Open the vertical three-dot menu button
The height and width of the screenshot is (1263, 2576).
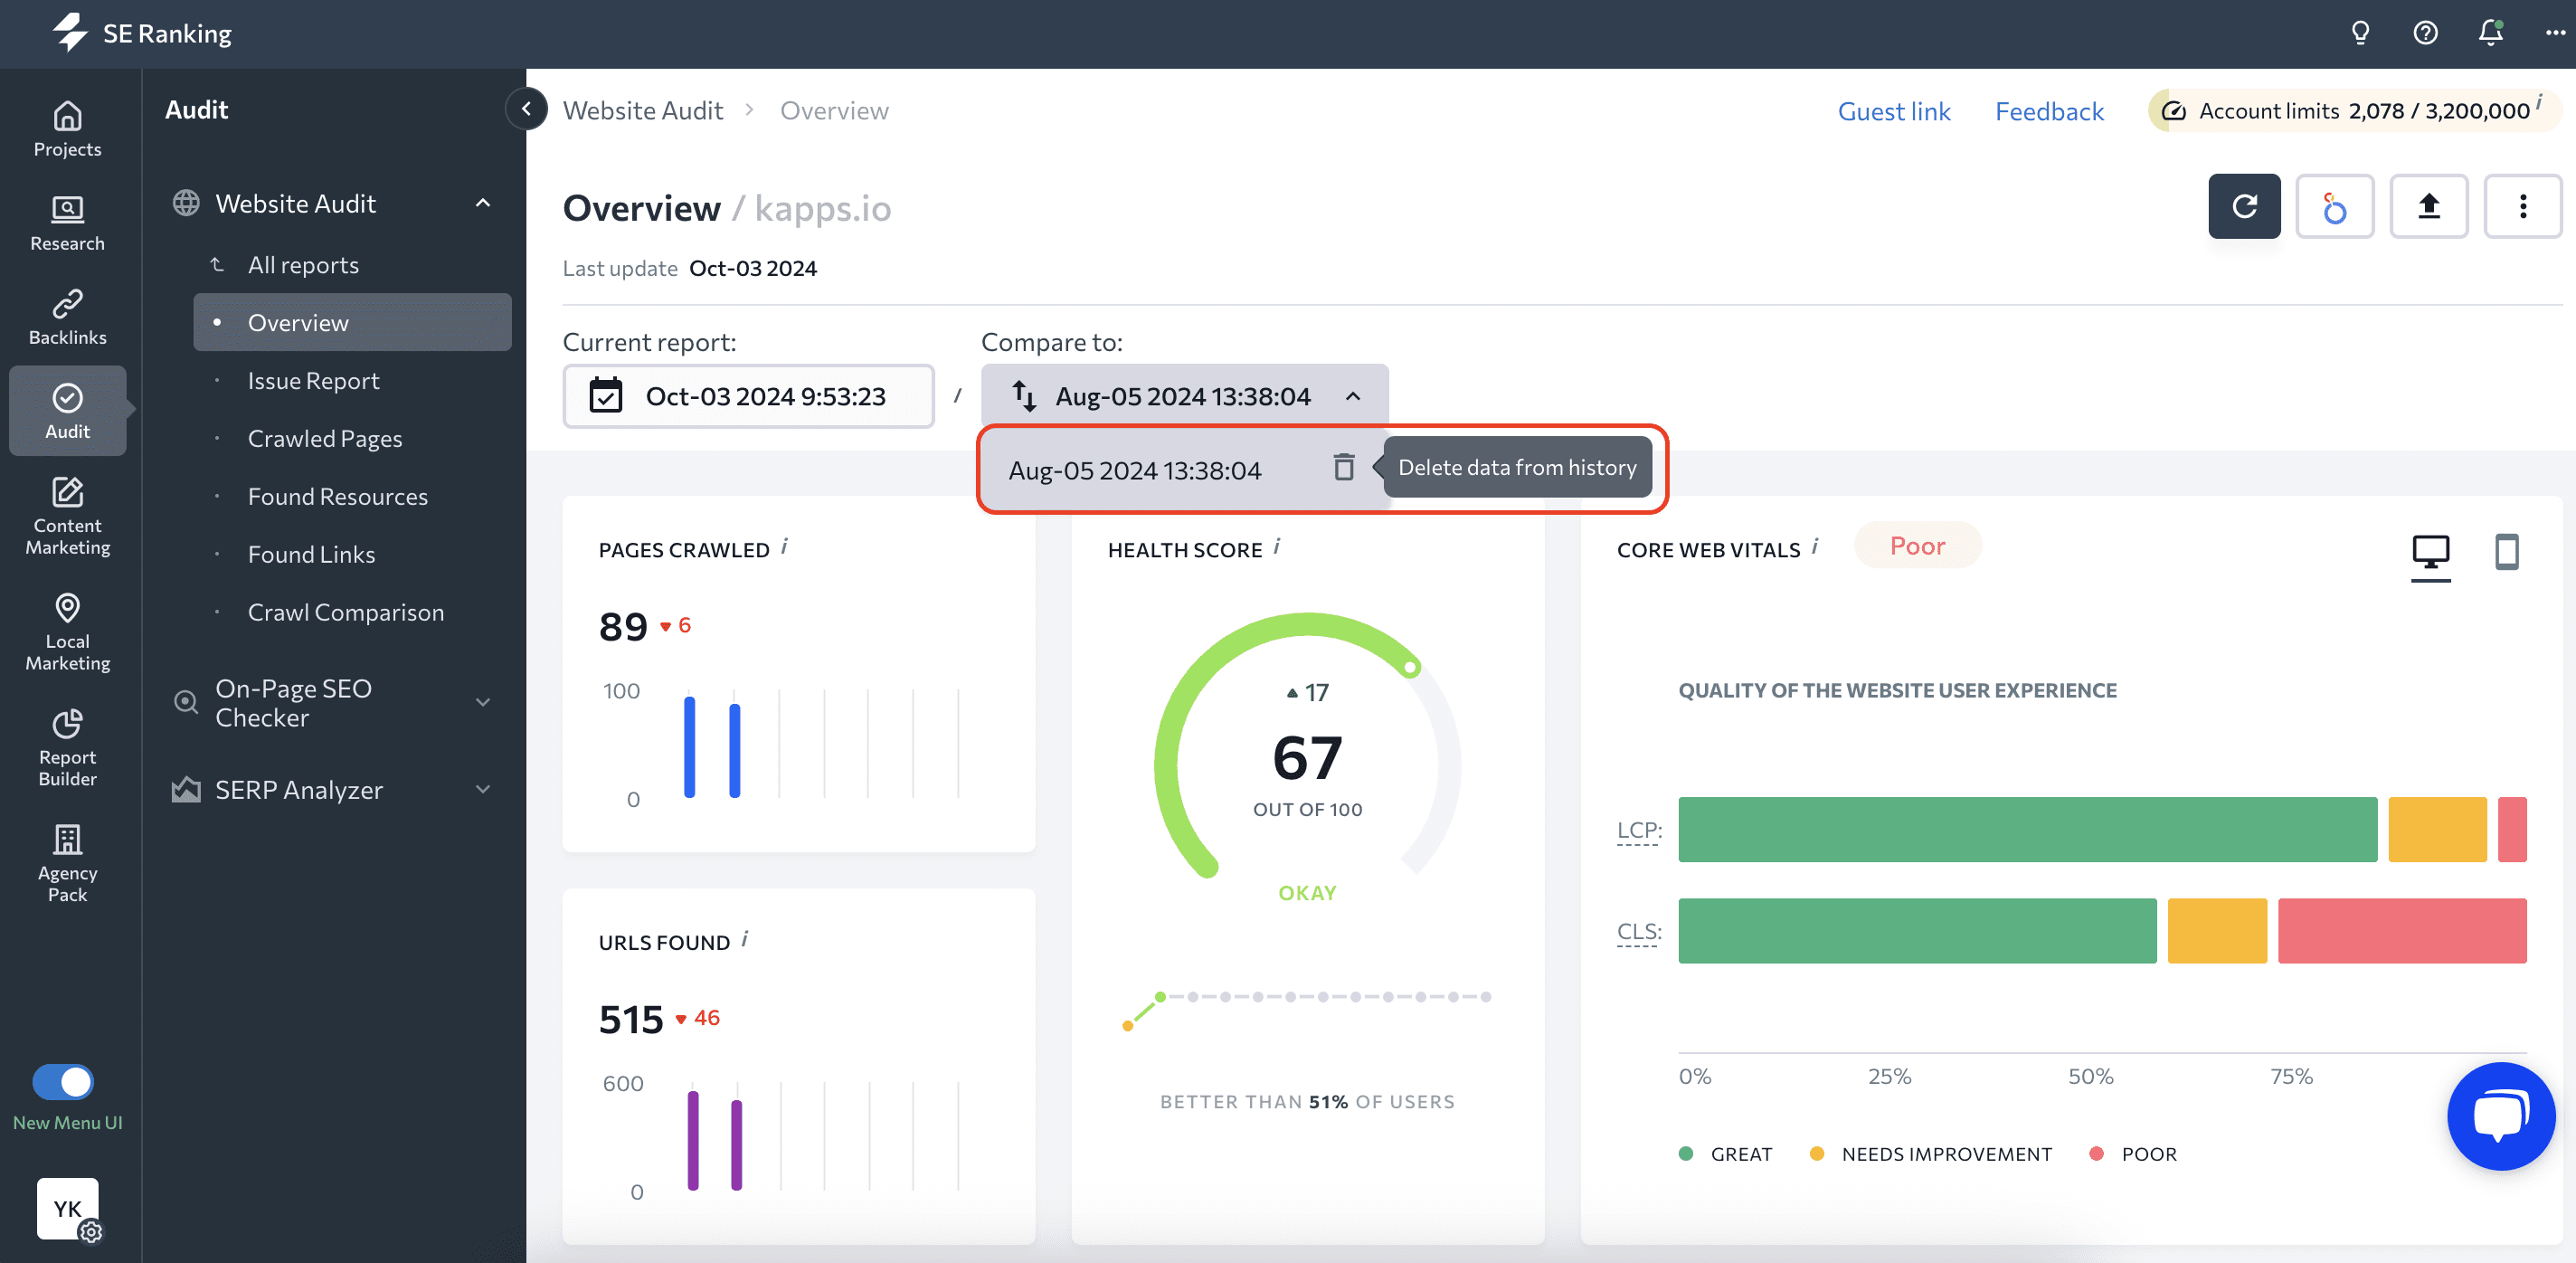[2523, 207]
